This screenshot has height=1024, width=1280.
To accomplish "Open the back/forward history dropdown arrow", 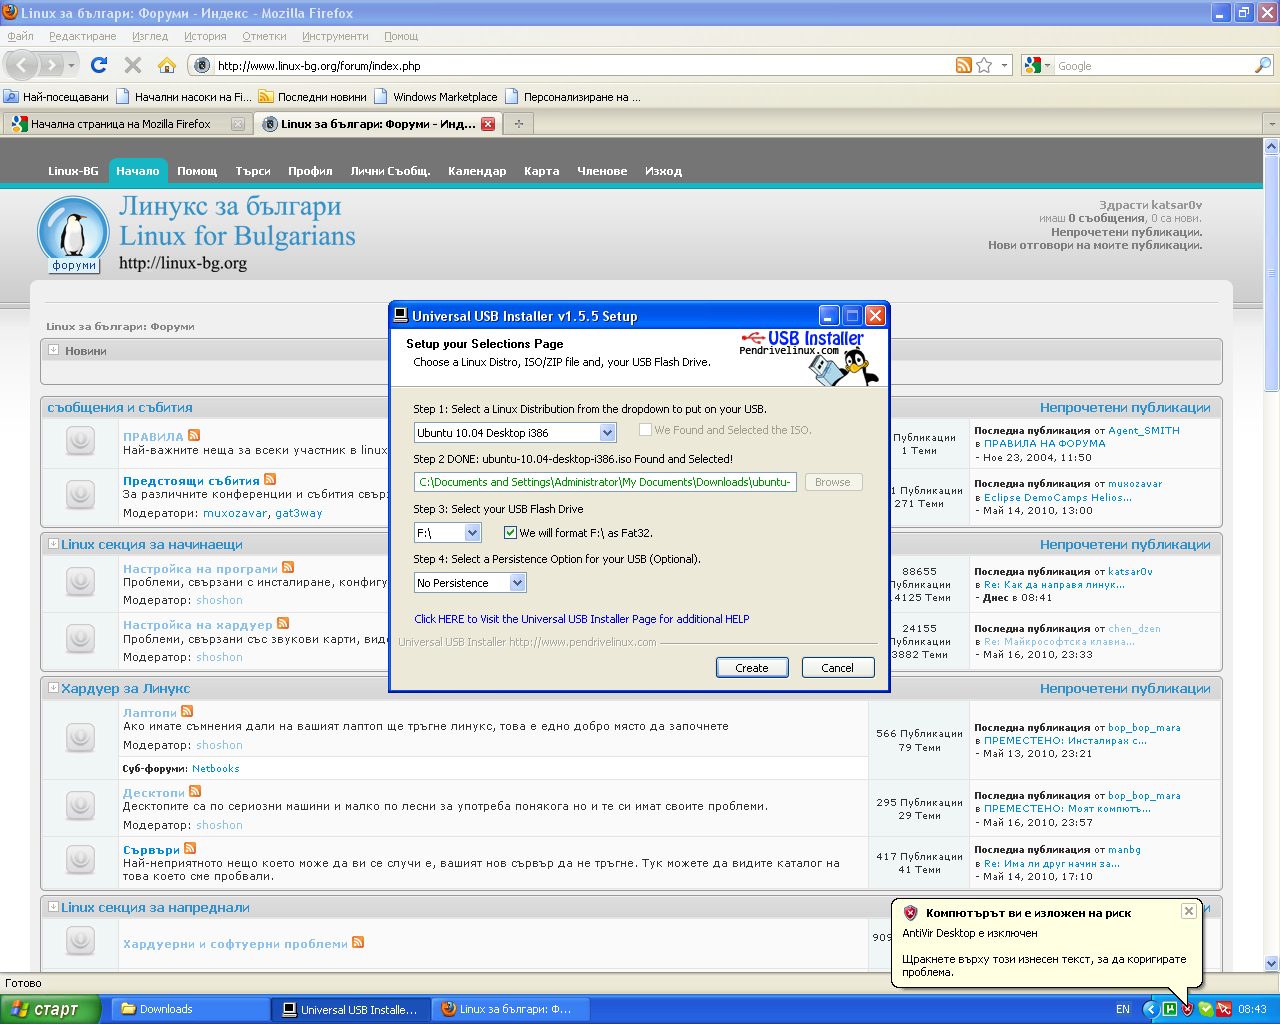I will click(71, 65).
